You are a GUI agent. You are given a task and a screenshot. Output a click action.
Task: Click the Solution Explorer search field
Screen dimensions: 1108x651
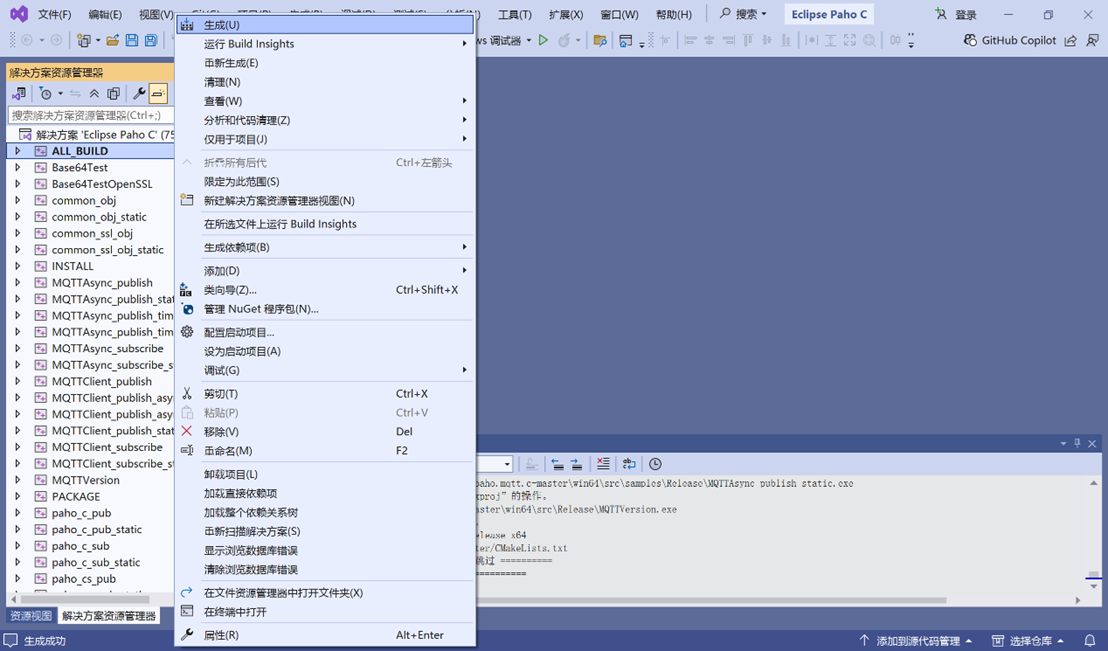(x=90, y=115)
